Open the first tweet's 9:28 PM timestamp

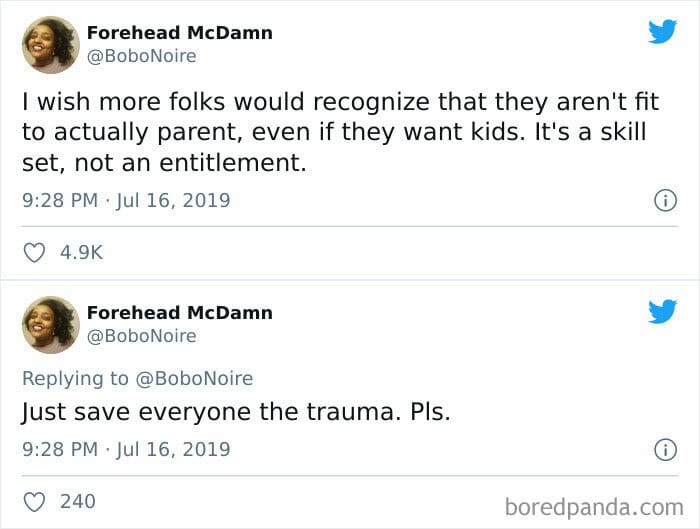(126, 200)
